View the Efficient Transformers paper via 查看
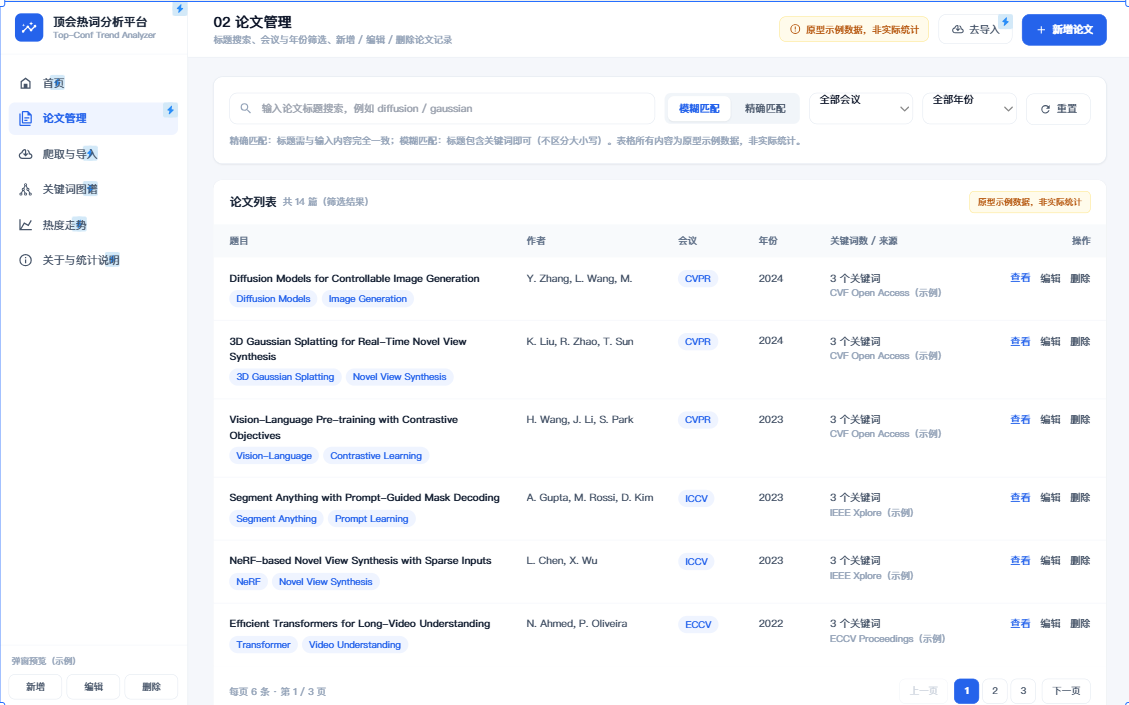 1020,624
